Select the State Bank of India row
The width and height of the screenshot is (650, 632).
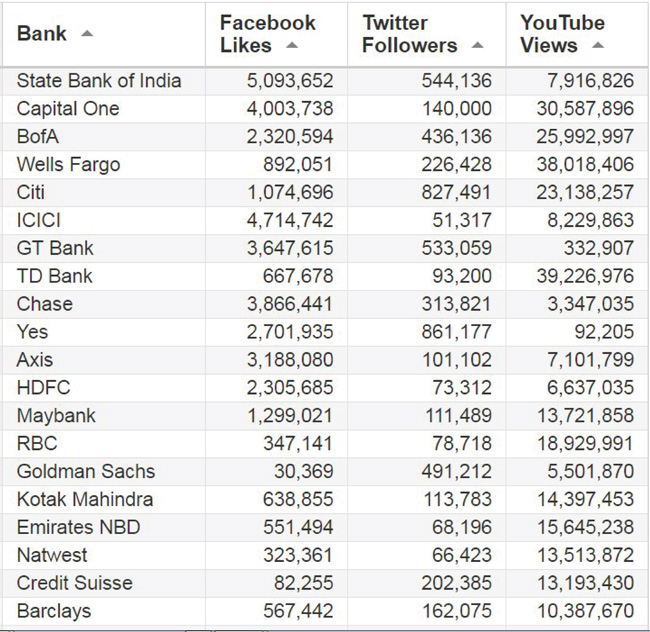tap(325, 81)
